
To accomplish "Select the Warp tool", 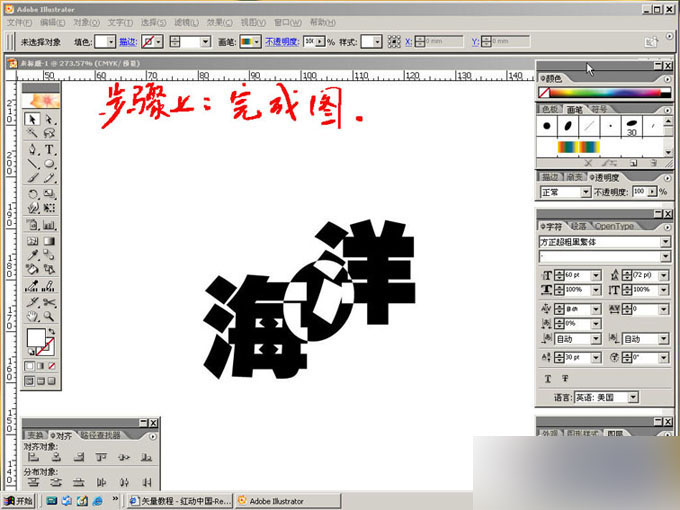I will click(x=33, y=208).
